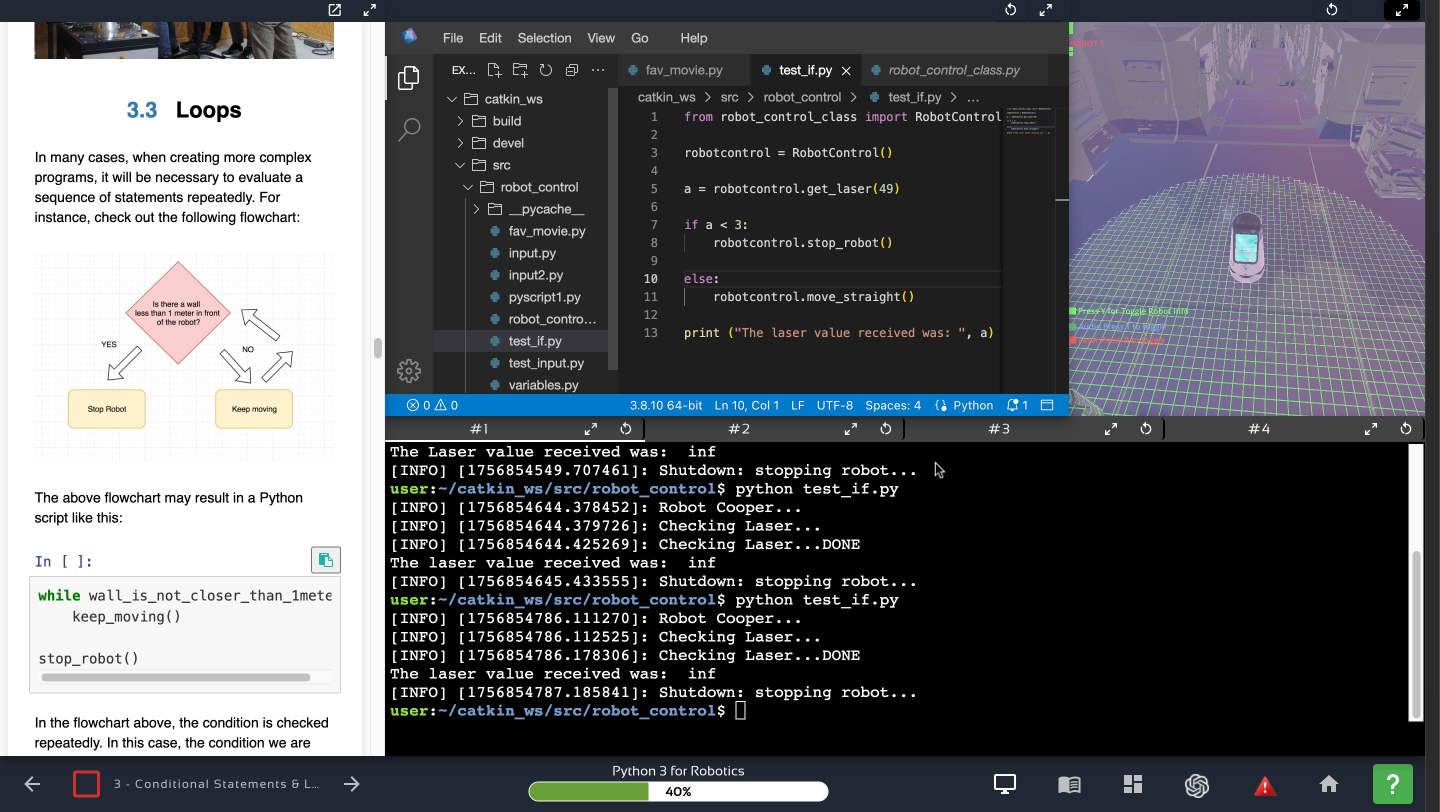Screen dimensions: 1440x812
Task: Copy the code cell with copy icon
Action: [325, 560]
